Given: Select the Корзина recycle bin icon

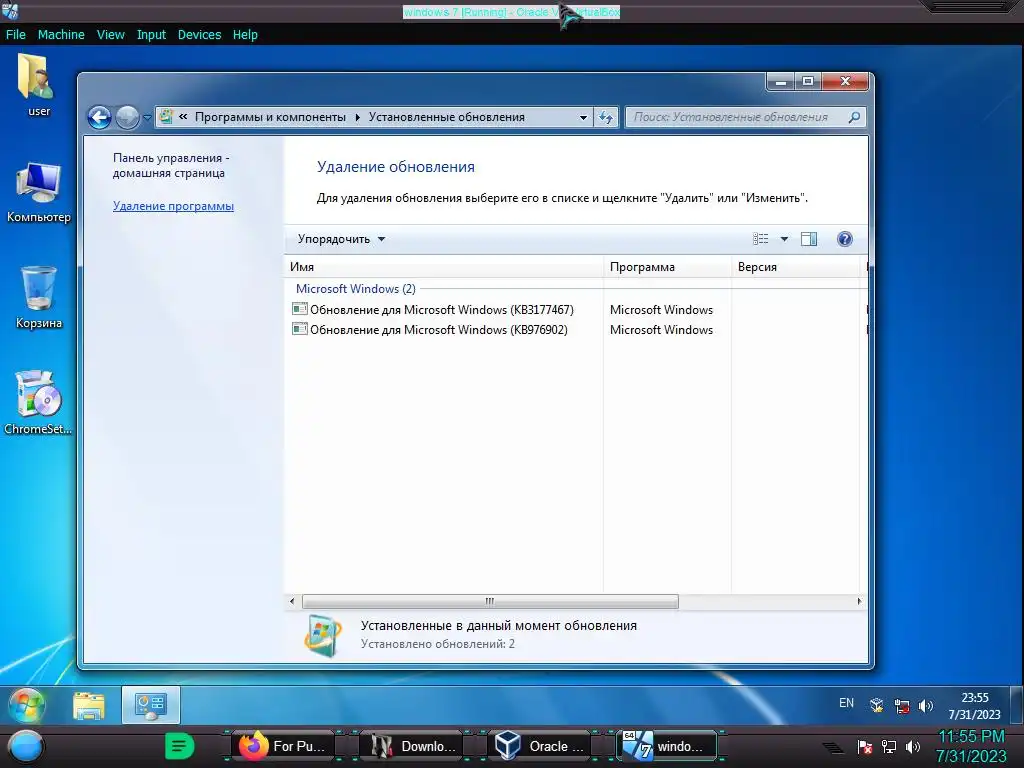Looking at the screenshot, I should click(x=39, y=297).
